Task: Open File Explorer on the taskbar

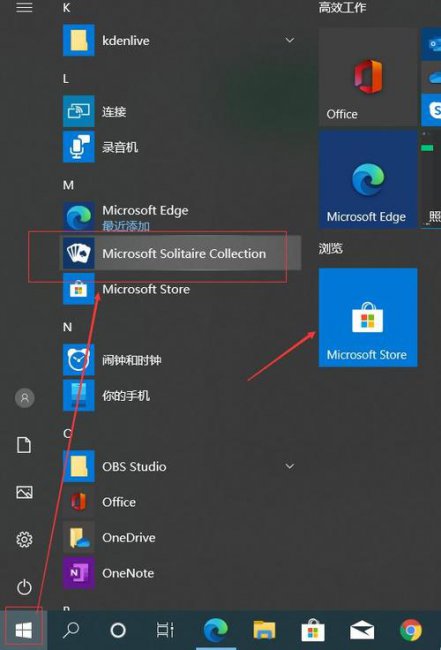Action: pos(264,631)
